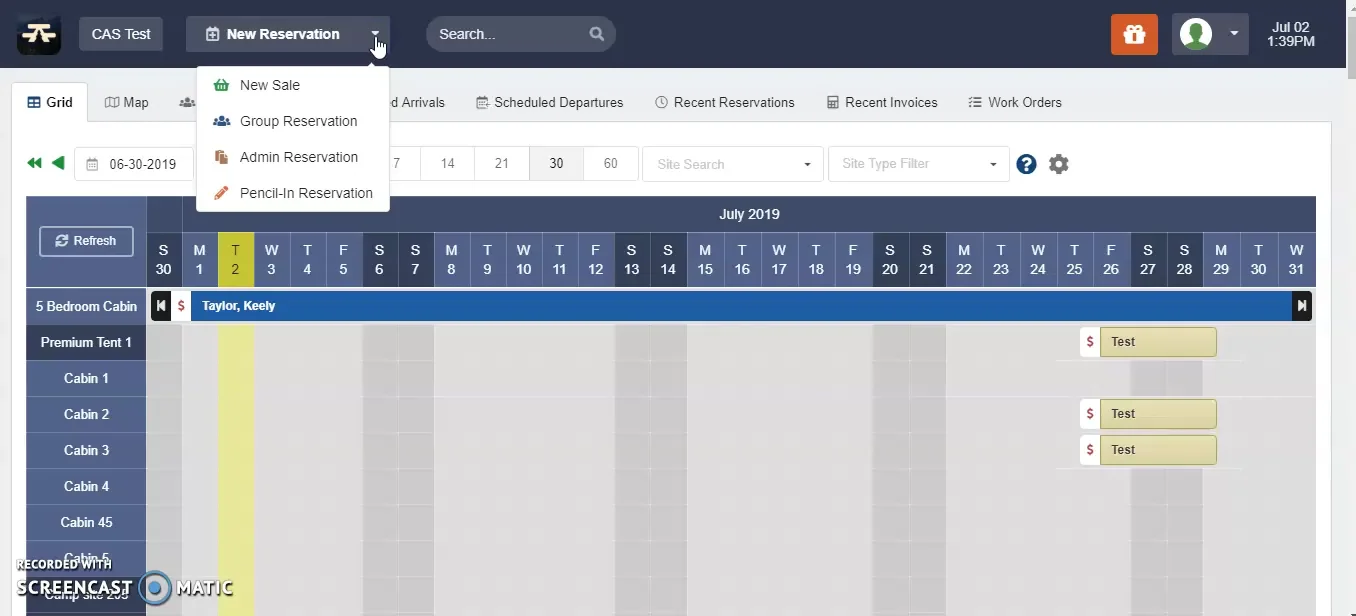
Task: Expand the Site Search dropdown
Action: coord(733,164)
